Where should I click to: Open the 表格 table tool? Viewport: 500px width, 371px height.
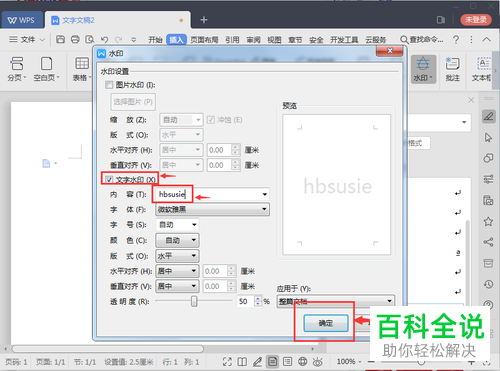click(x=82, y=69)
